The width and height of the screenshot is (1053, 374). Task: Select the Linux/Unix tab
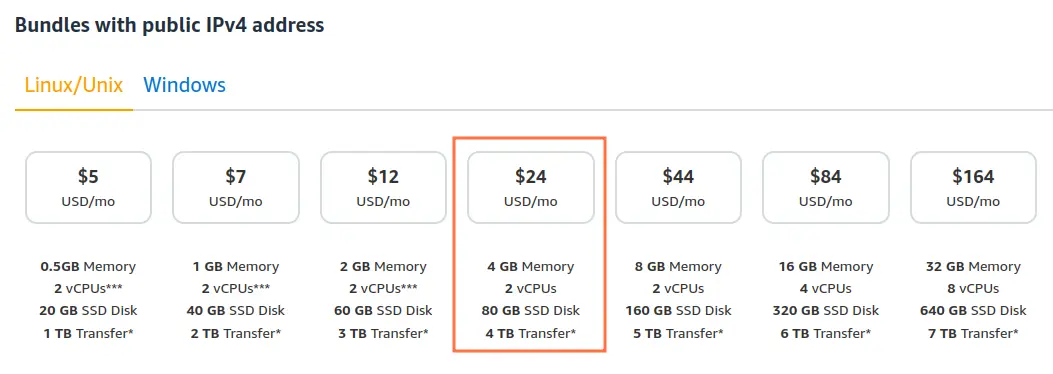[x=74, y=85]
